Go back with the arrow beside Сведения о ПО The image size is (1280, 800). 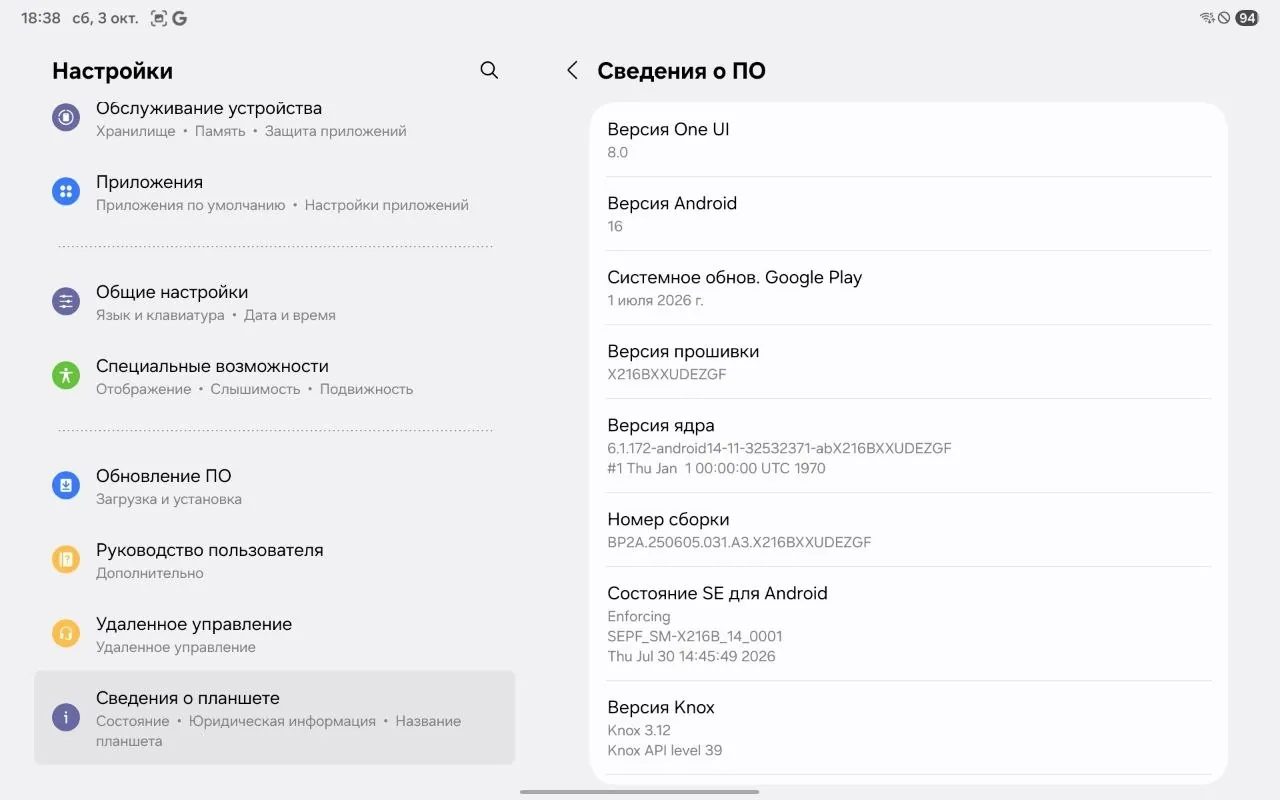[x=572, y=70]
